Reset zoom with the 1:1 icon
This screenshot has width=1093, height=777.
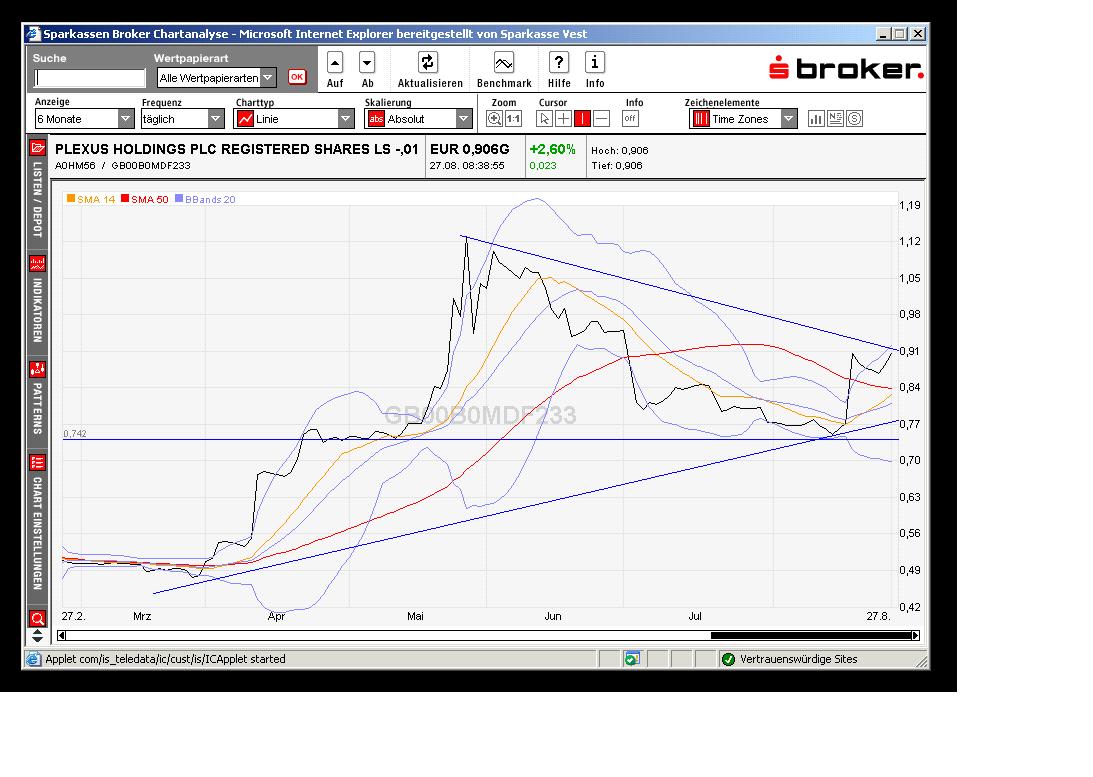point(513,118)
